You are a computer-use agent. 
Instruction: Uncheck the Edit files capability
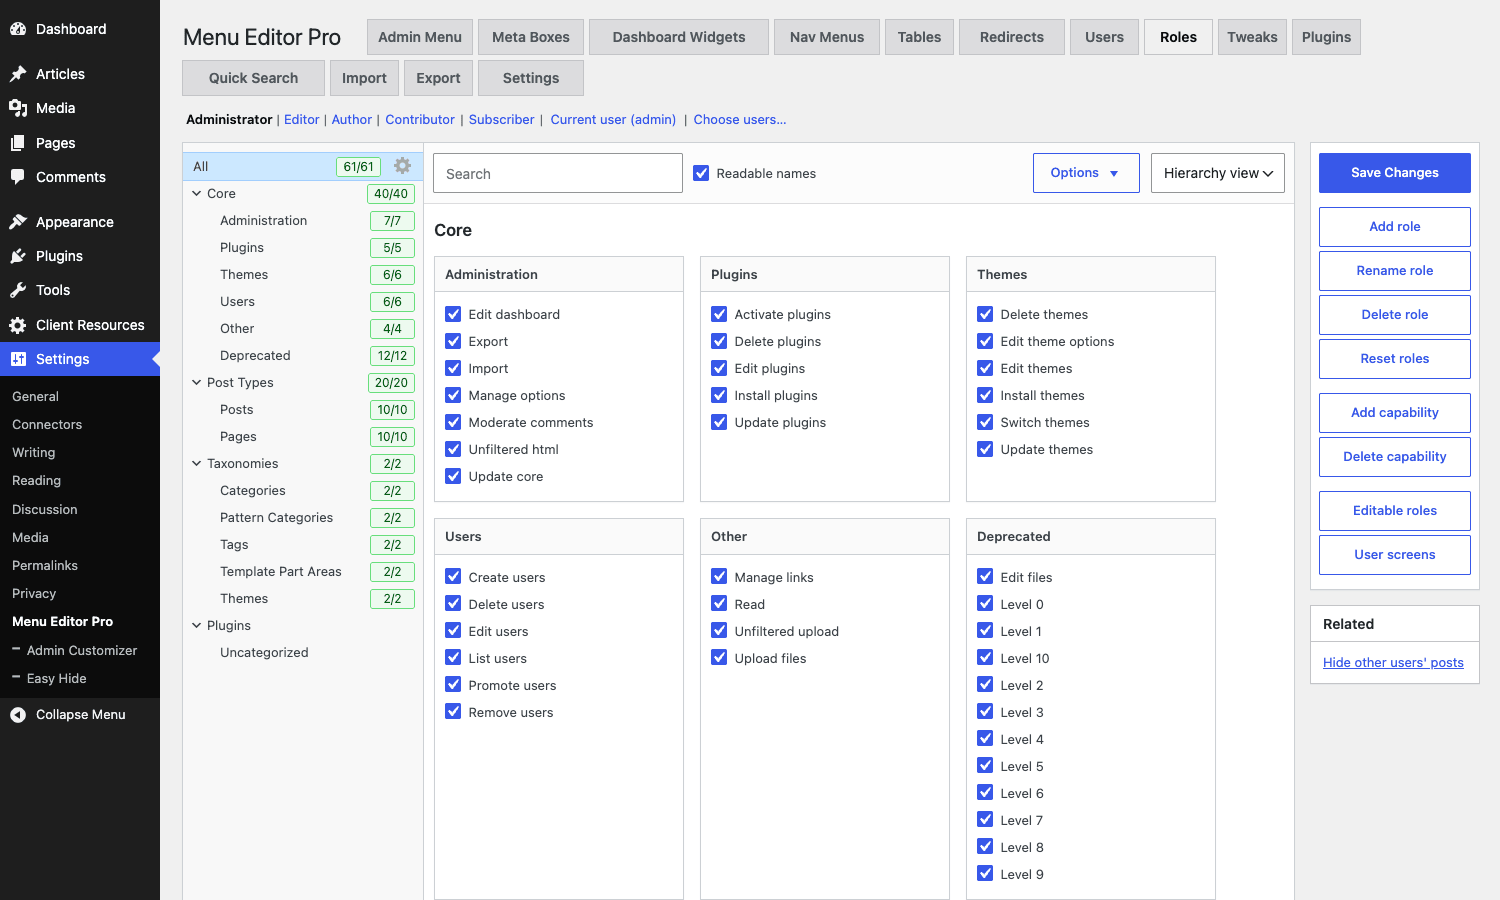(985, 577)
